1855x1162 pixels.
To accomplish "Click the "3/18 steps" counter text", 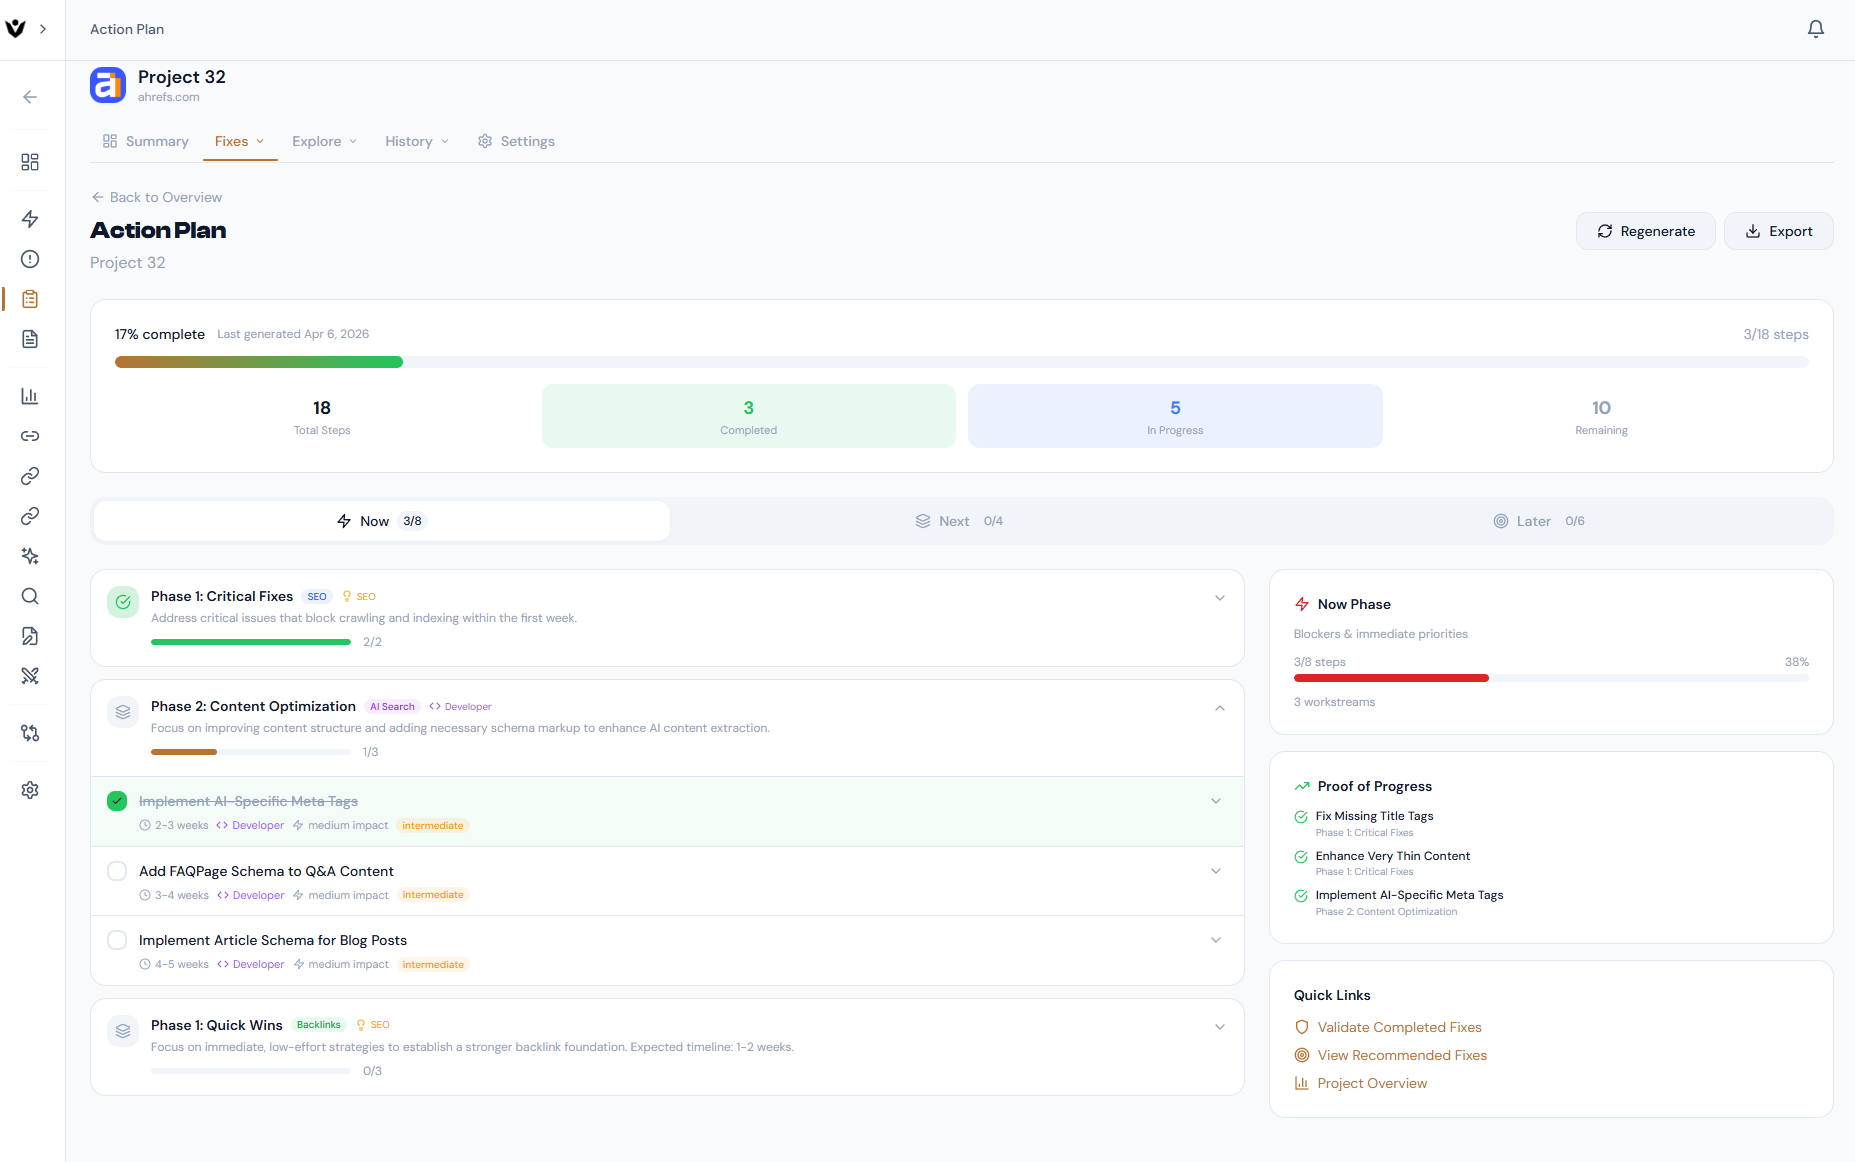I will point(1776,334).
